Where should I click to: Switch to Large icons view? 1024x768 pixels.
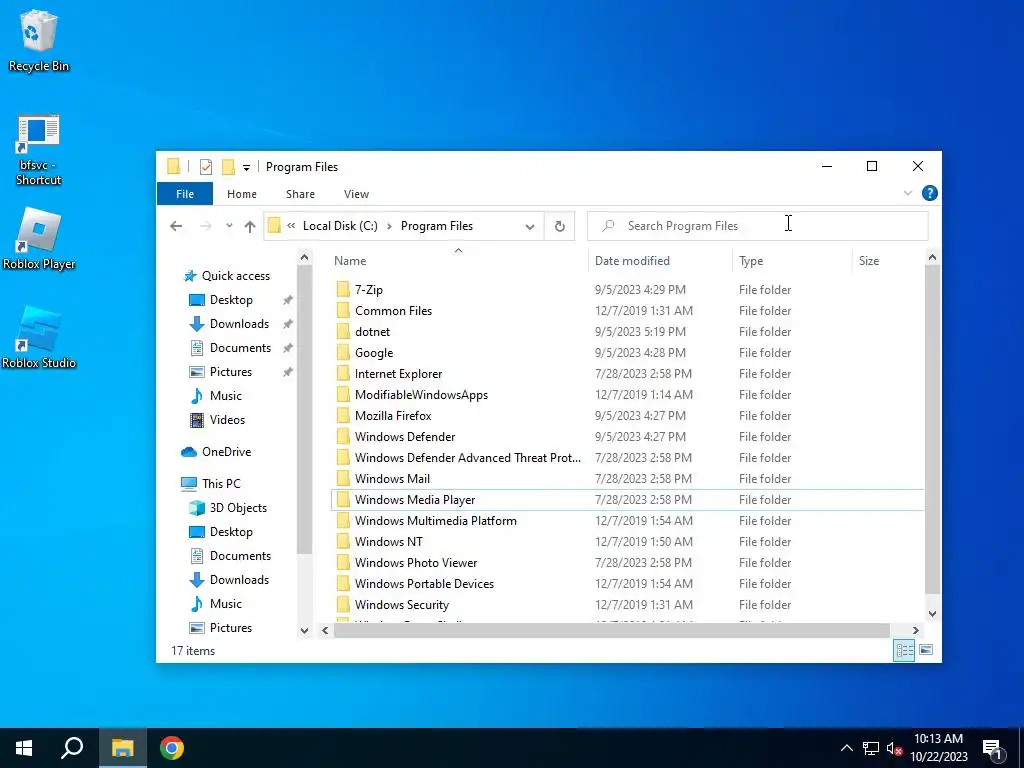click(926, 650)
